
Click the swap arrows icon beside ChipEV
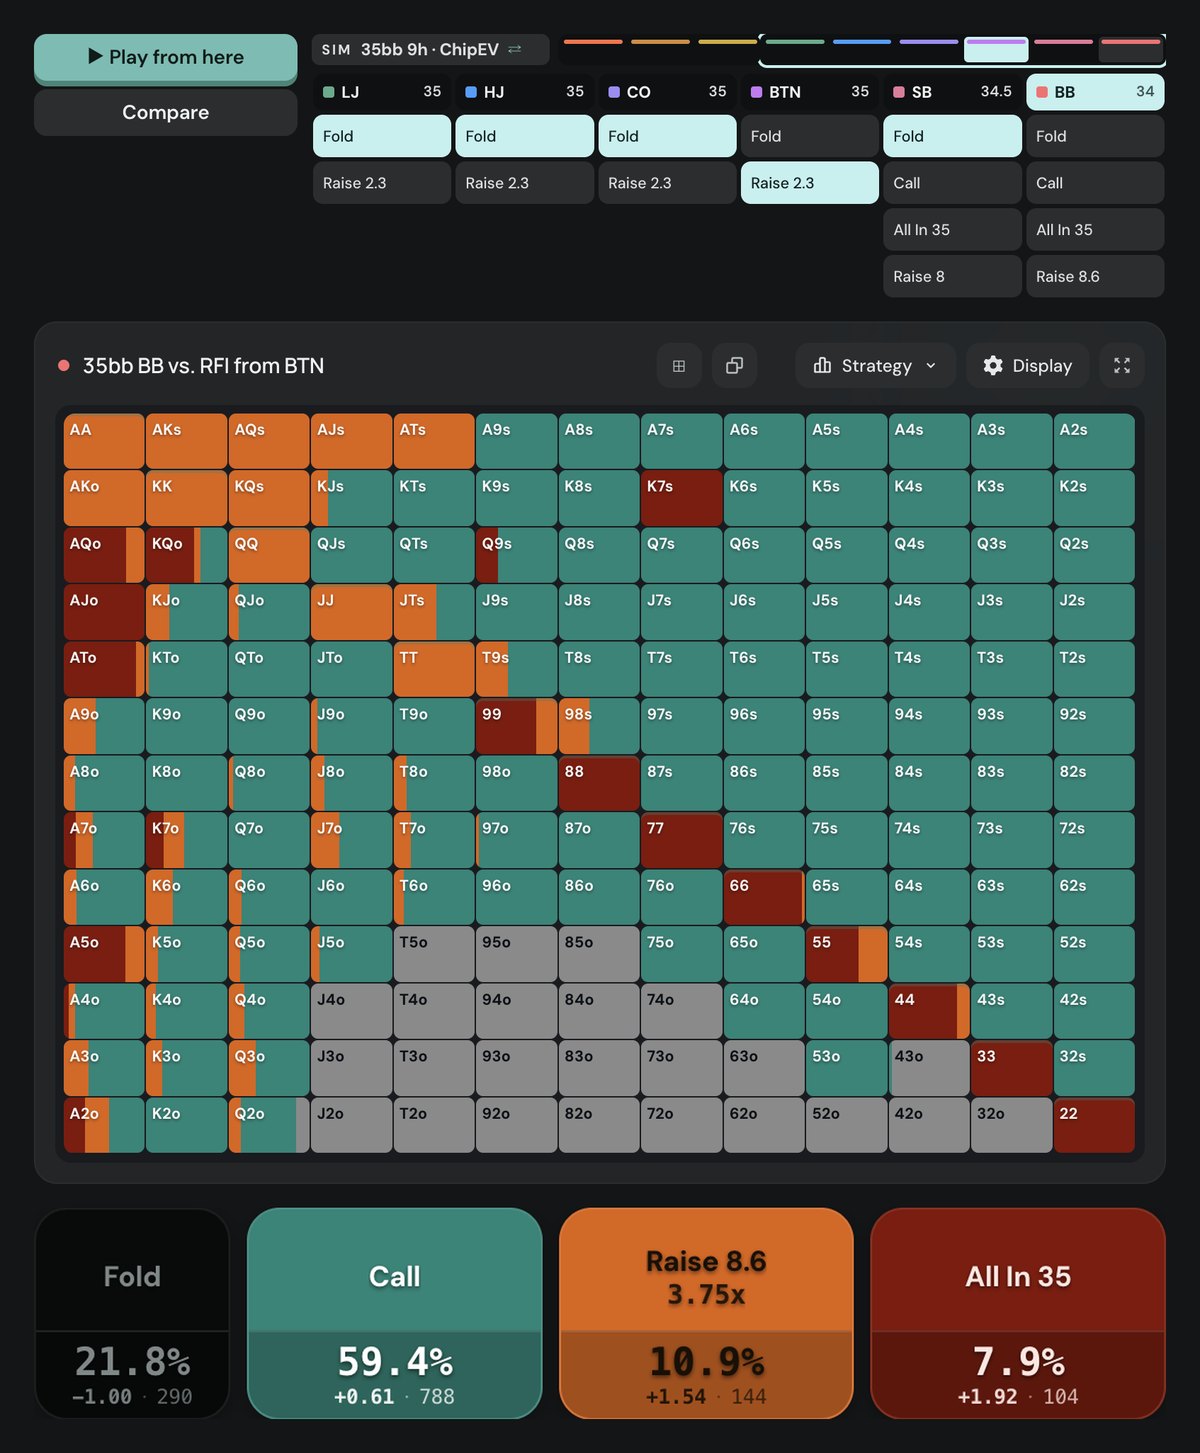(515, 49)
